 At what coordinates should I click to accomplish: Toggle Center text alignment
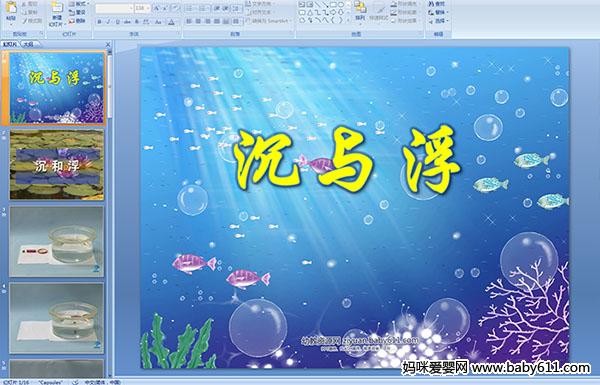click(x=198, y=21)
